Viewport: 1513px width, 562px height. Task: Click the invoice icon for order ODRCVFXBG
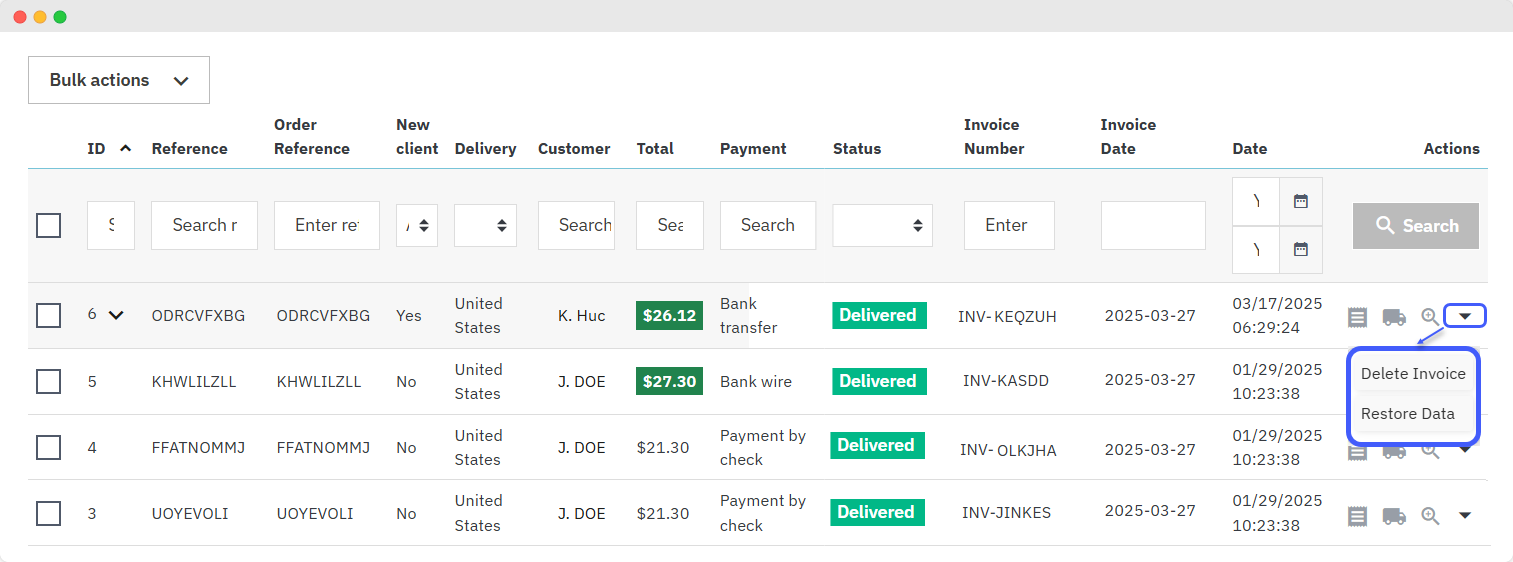tap(1357, 317)
